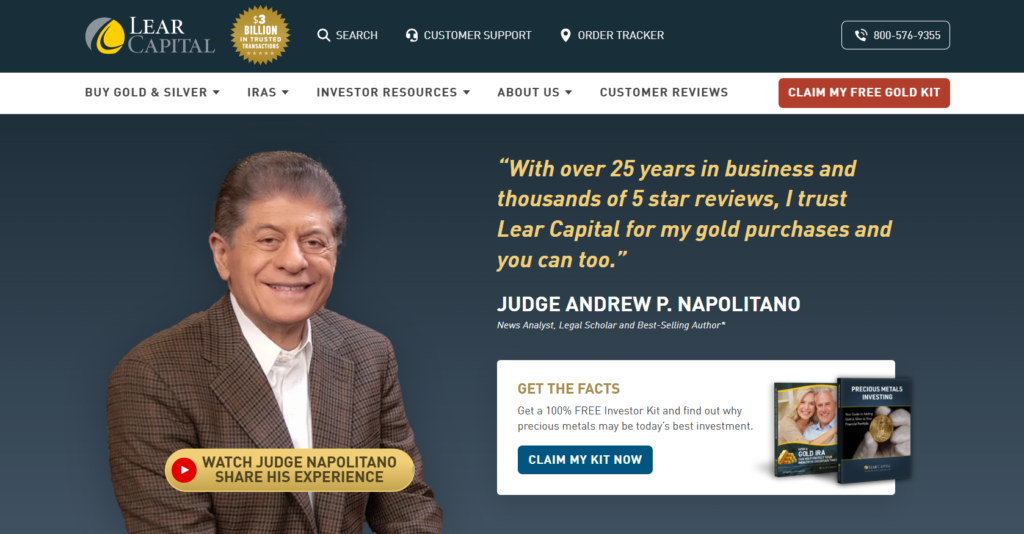Open the Customer Reviews menu item
The width and height of the screenshot is (1024, 534).
click(664, 93)
